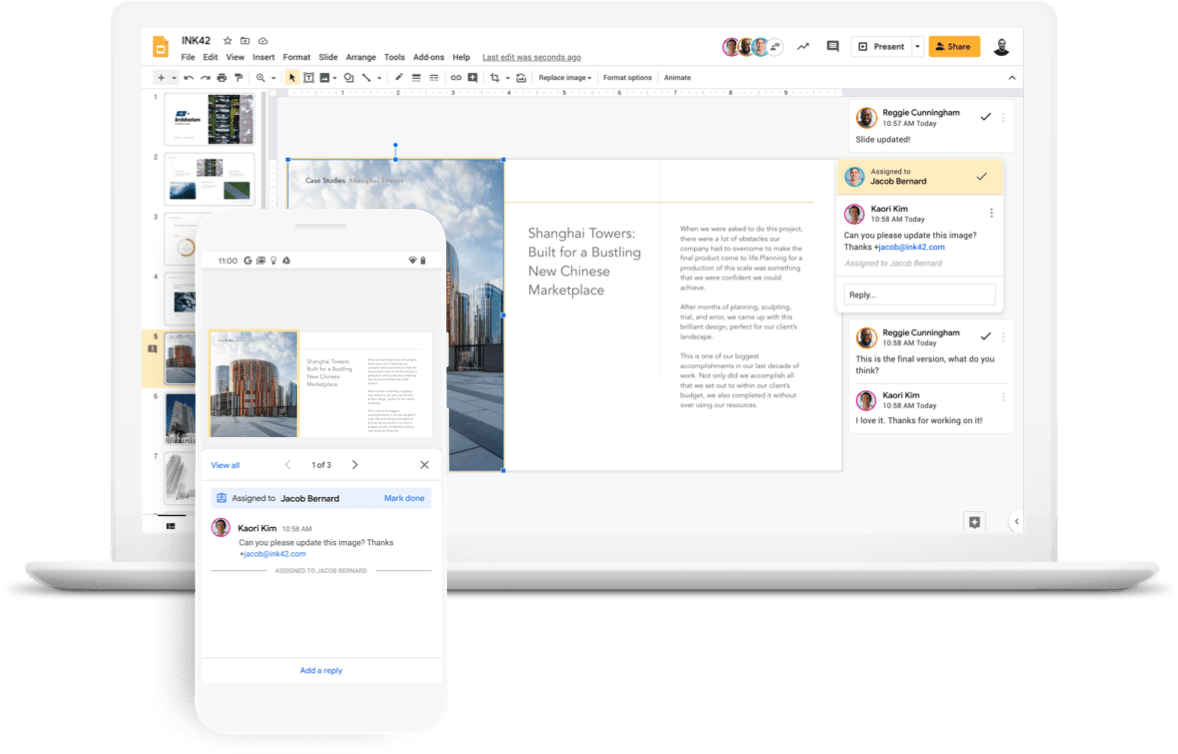This screenshot has width=1178, height=754.
Task: Click the reset image icon
Action: point(521,77)
